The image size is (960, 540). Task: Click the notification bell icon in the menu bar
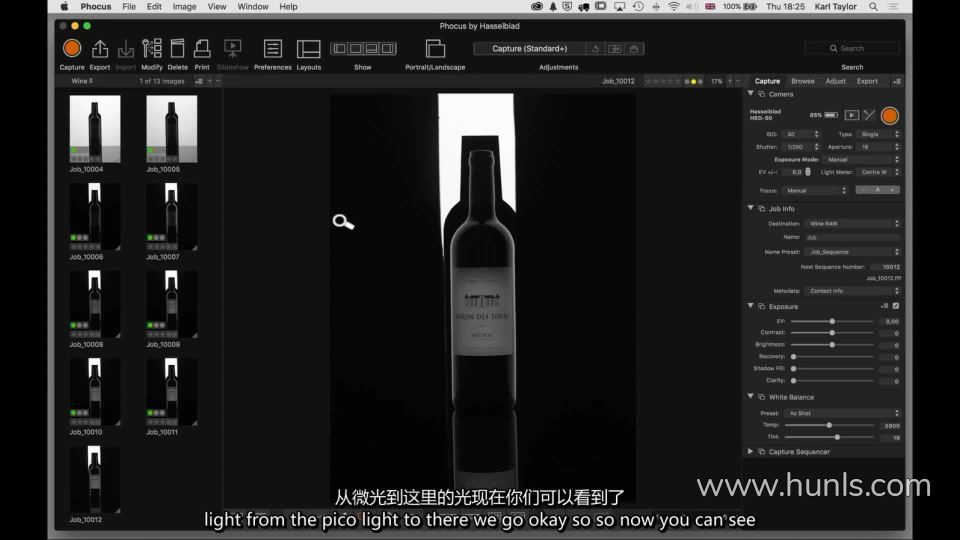(553, 7)
